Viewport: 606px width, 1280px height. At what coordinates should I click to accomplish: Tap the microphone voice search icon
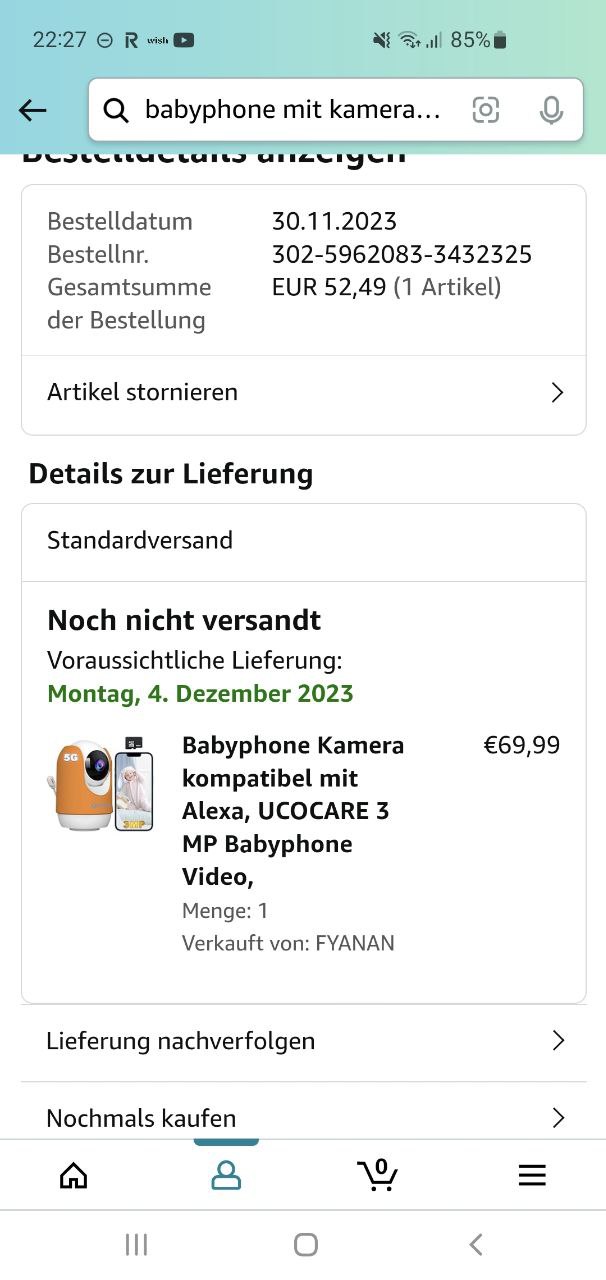(x=551, y=110)
